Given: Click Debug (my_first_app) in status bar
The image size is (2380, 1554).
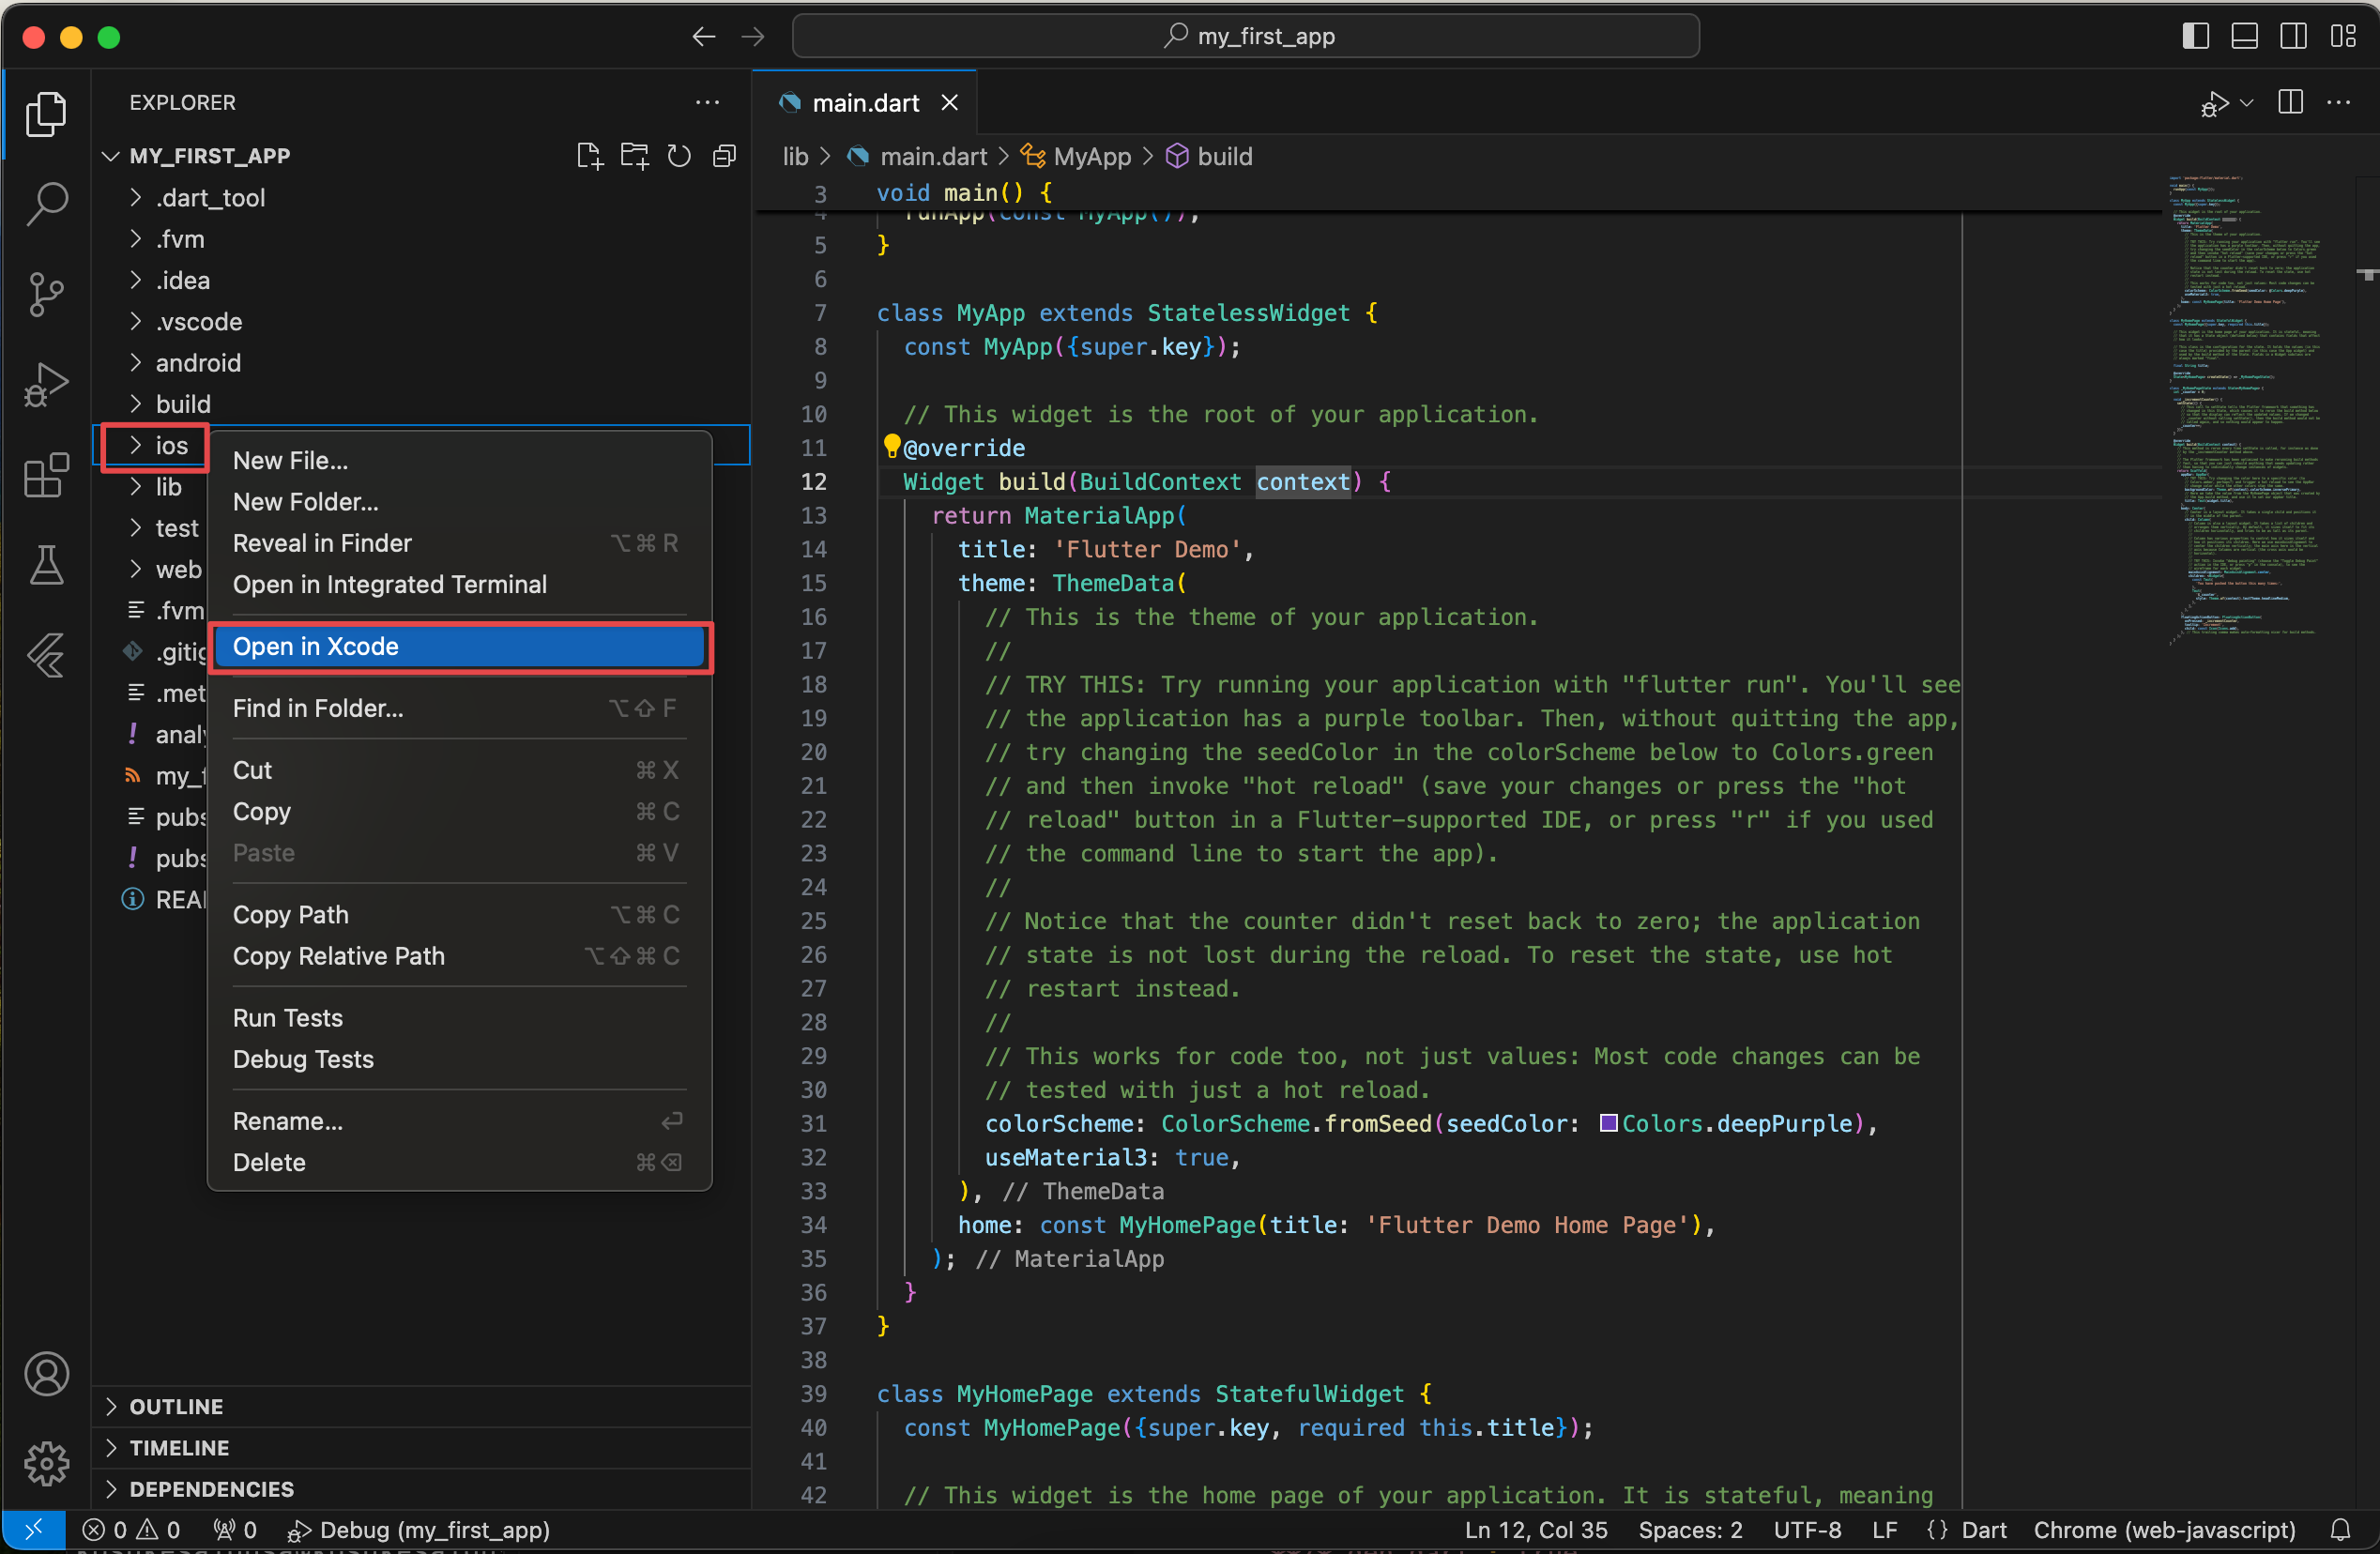Looking at the screenshot, I should 418,1530.
